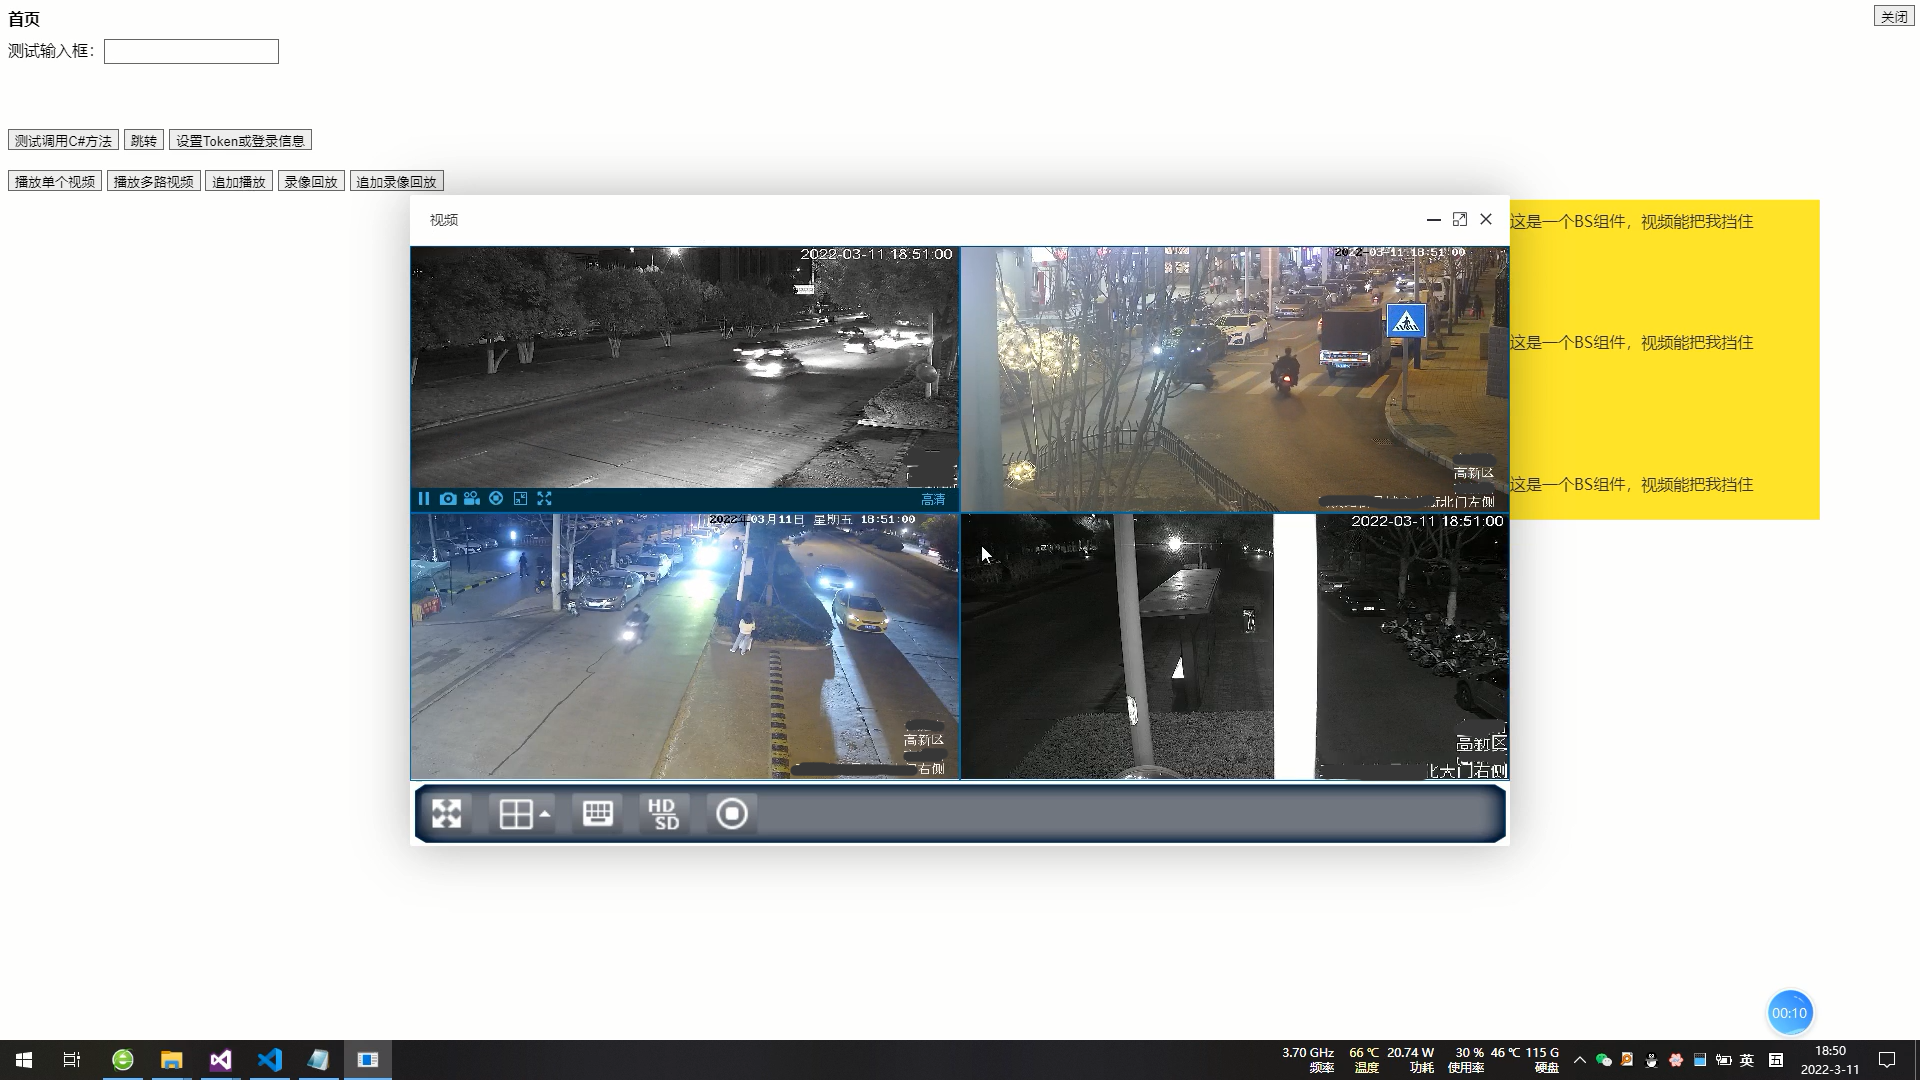Click the 00:10 recording timer bubble
Image resolution: width=1920 pixels, height=1080 pixels.
[x=1790, y=1013]
